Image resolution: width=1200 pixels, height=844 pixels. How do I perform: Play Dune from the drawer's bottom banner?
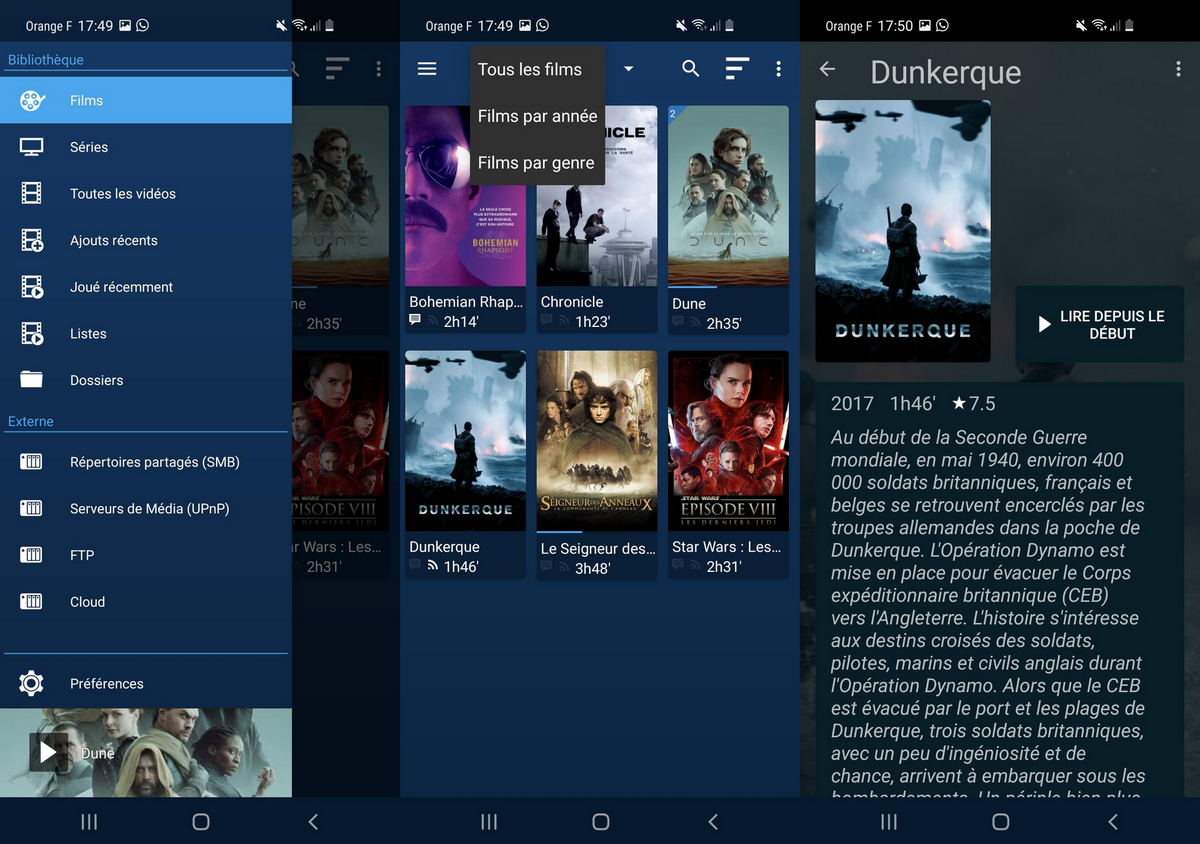[x=48, y=752]
